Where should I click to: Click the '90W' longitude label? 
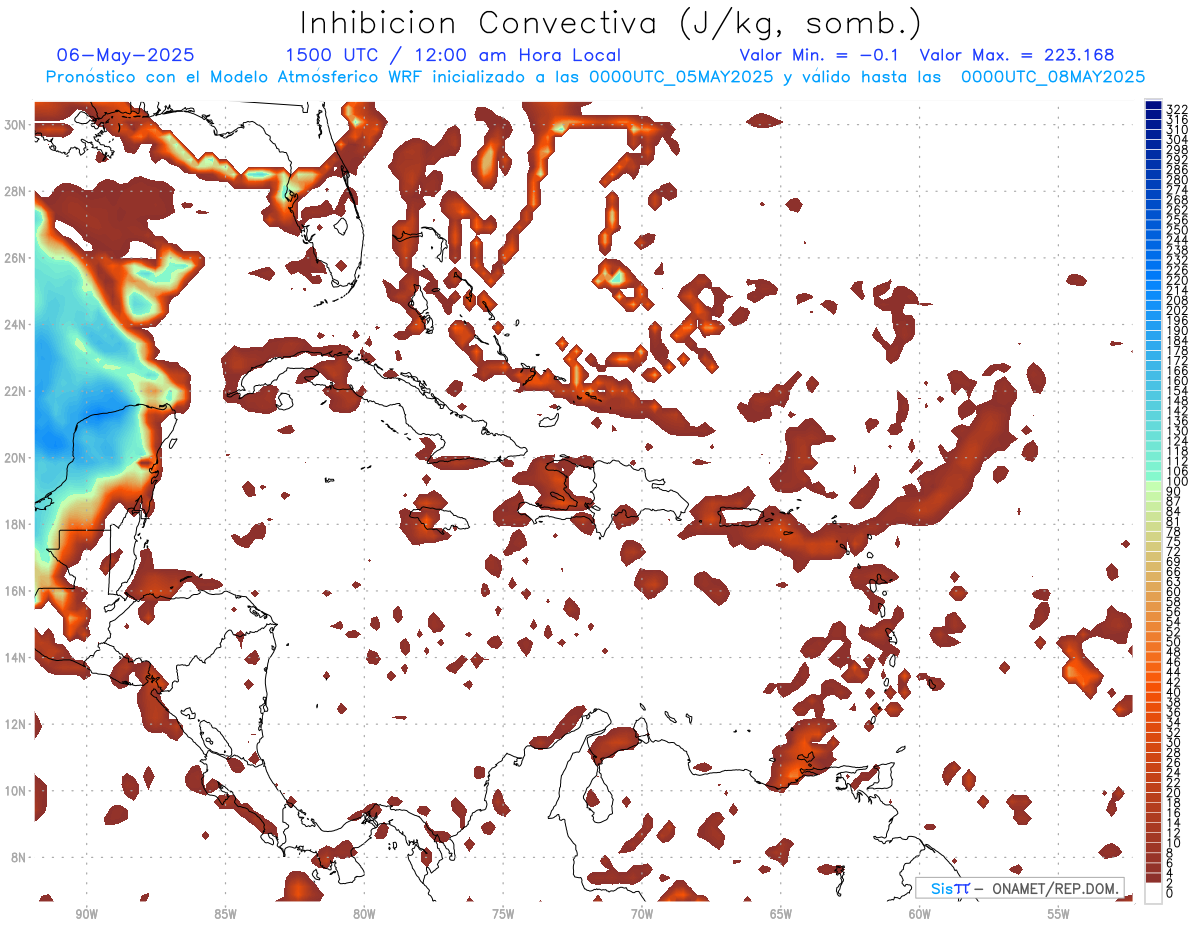pos(87,914)
